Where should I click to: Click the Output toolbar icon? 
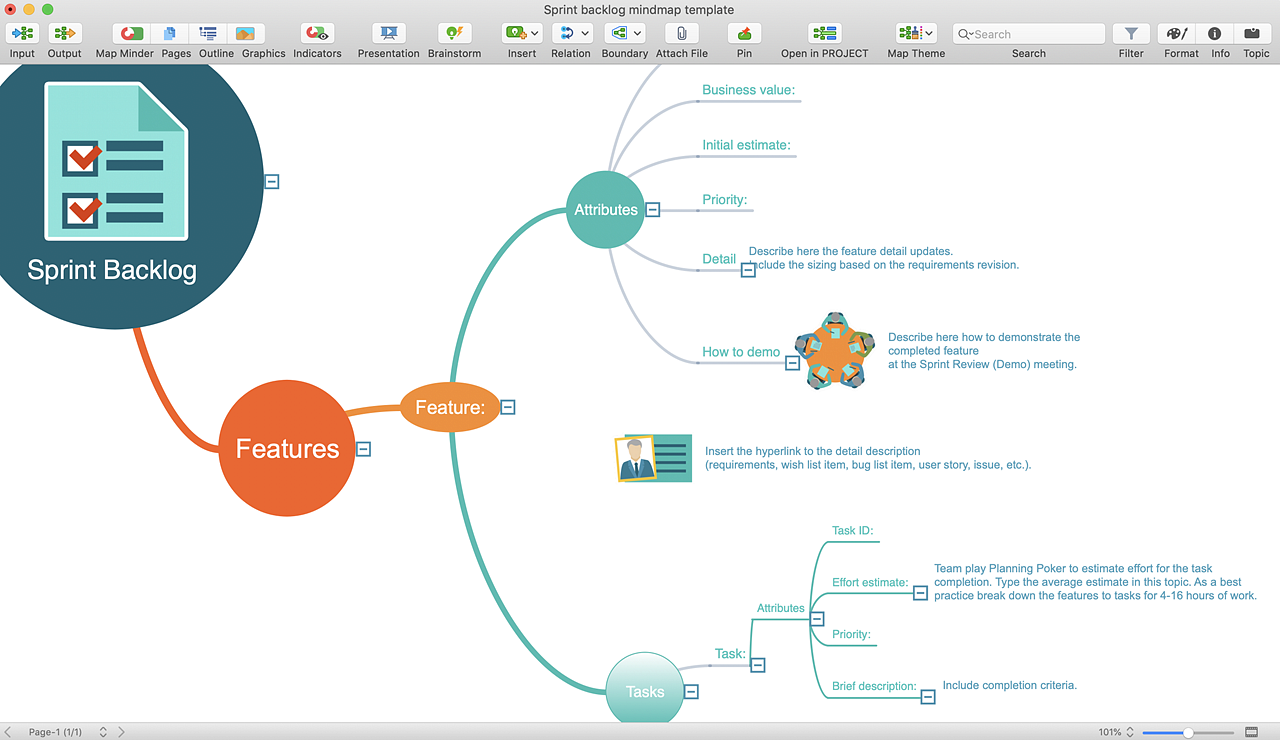tap(64, 34)
